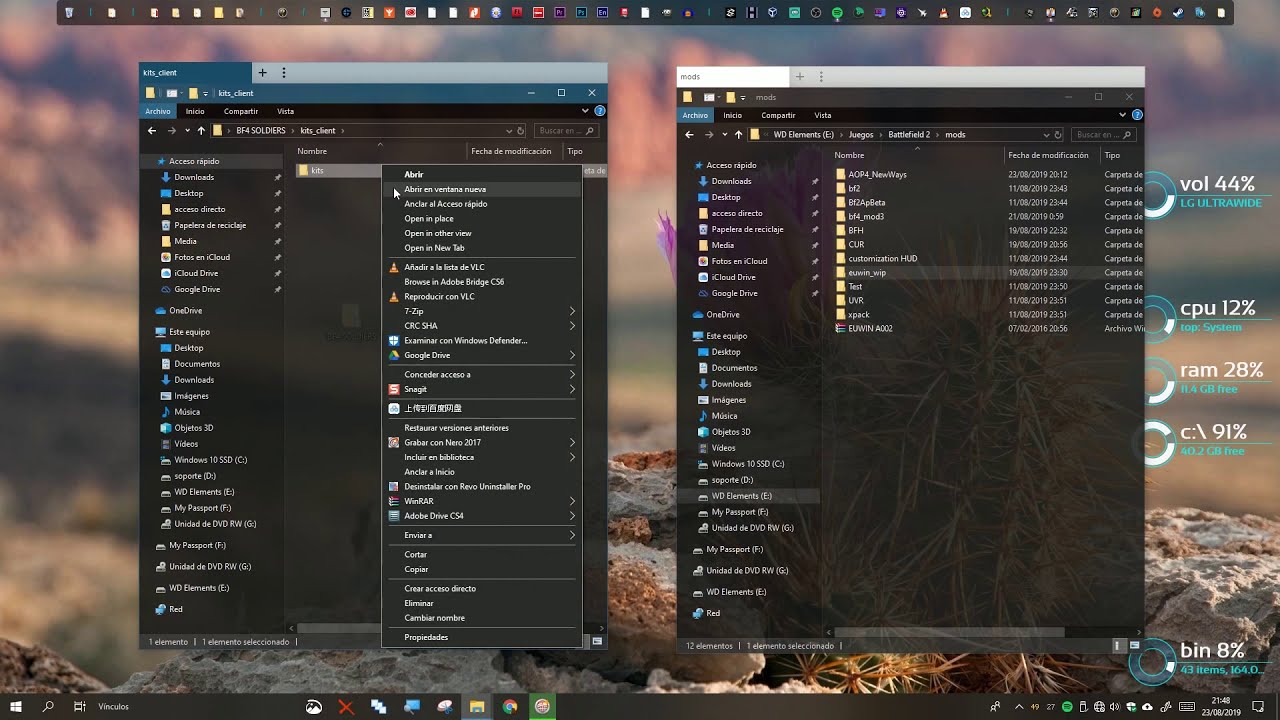Open Google Chrome from the taskbar
This screenshot has width=1280, height=720.
tap(510, 706)
